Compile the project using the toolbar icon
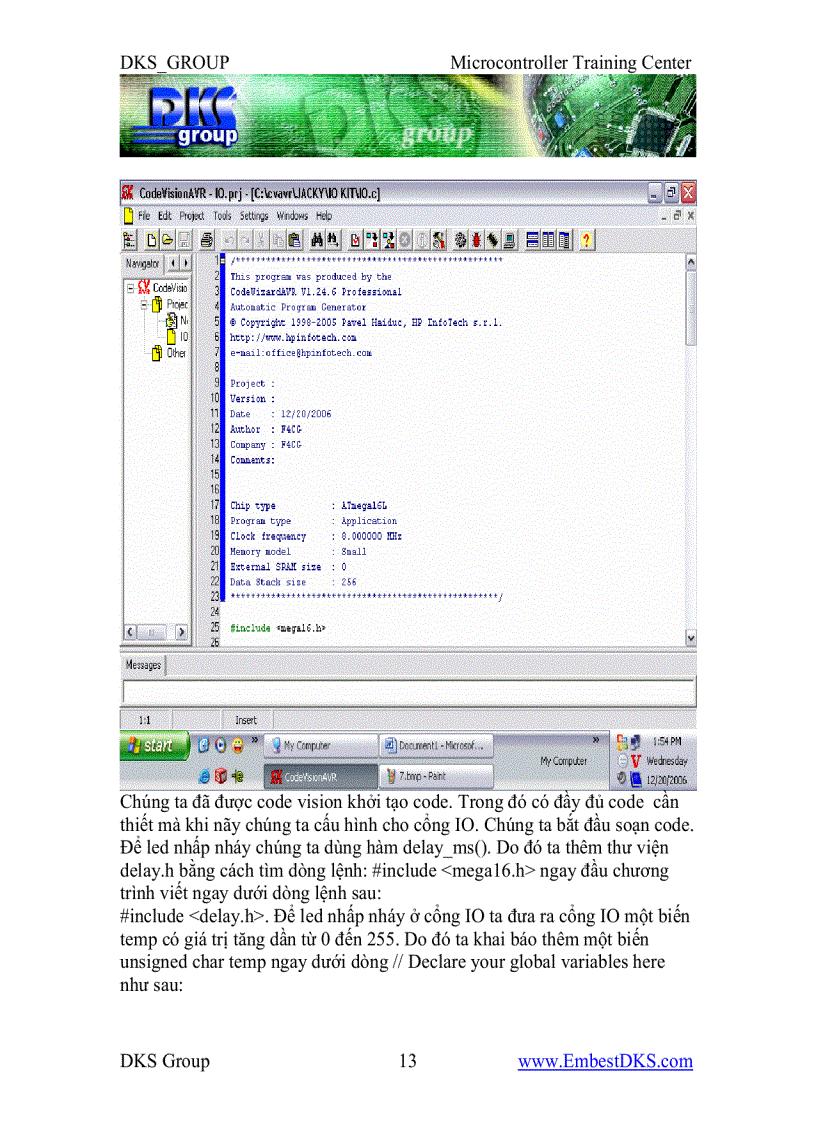The image size is (816, 1123). pyautogui.click(x=372, y=240)
